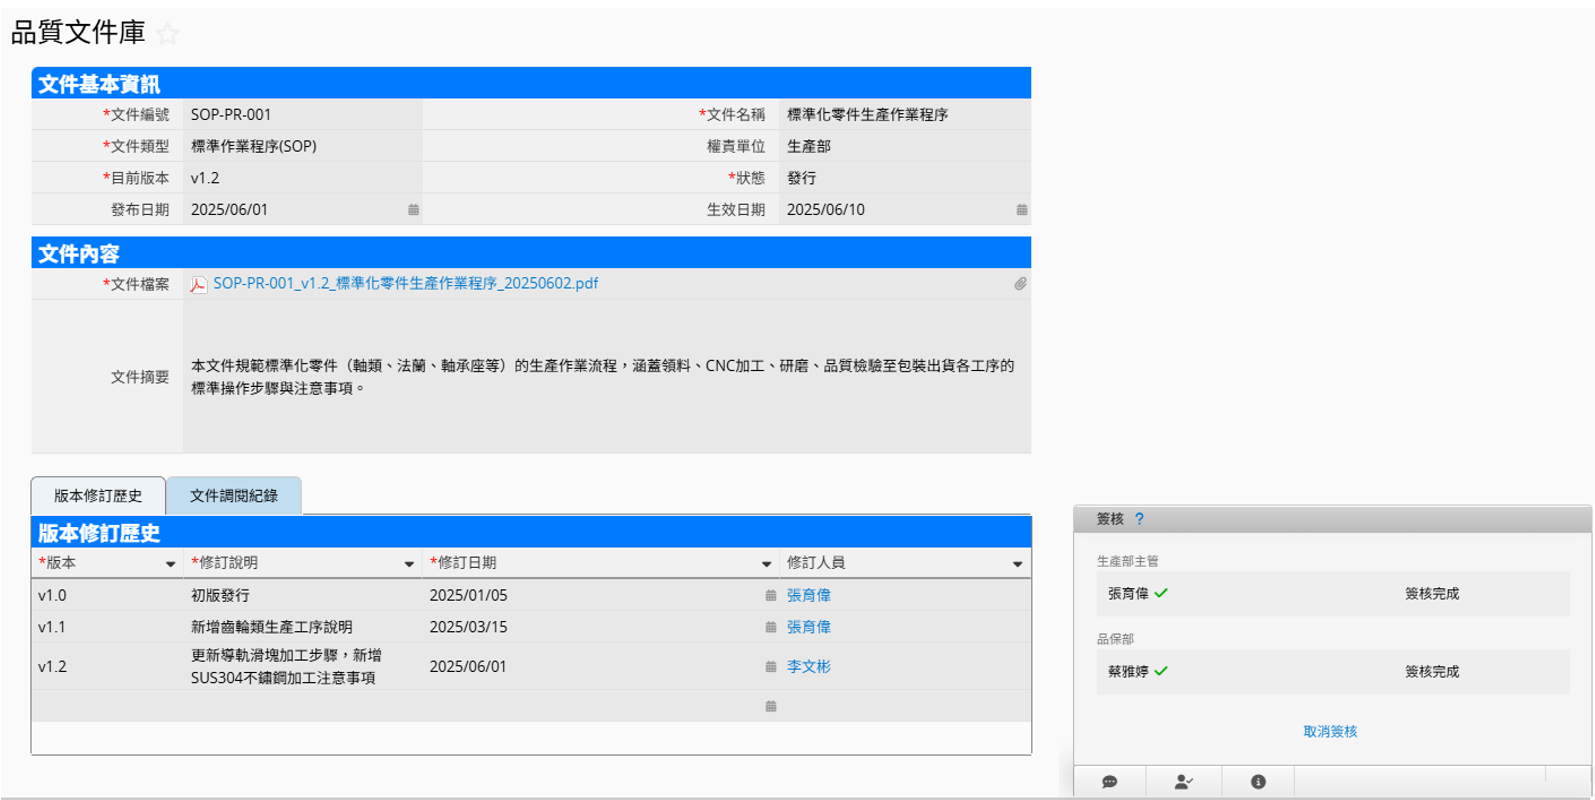The image size is (1595, 800).
Task: Open 張育偉 link in v1.0 row
Action: pos(808,595)
